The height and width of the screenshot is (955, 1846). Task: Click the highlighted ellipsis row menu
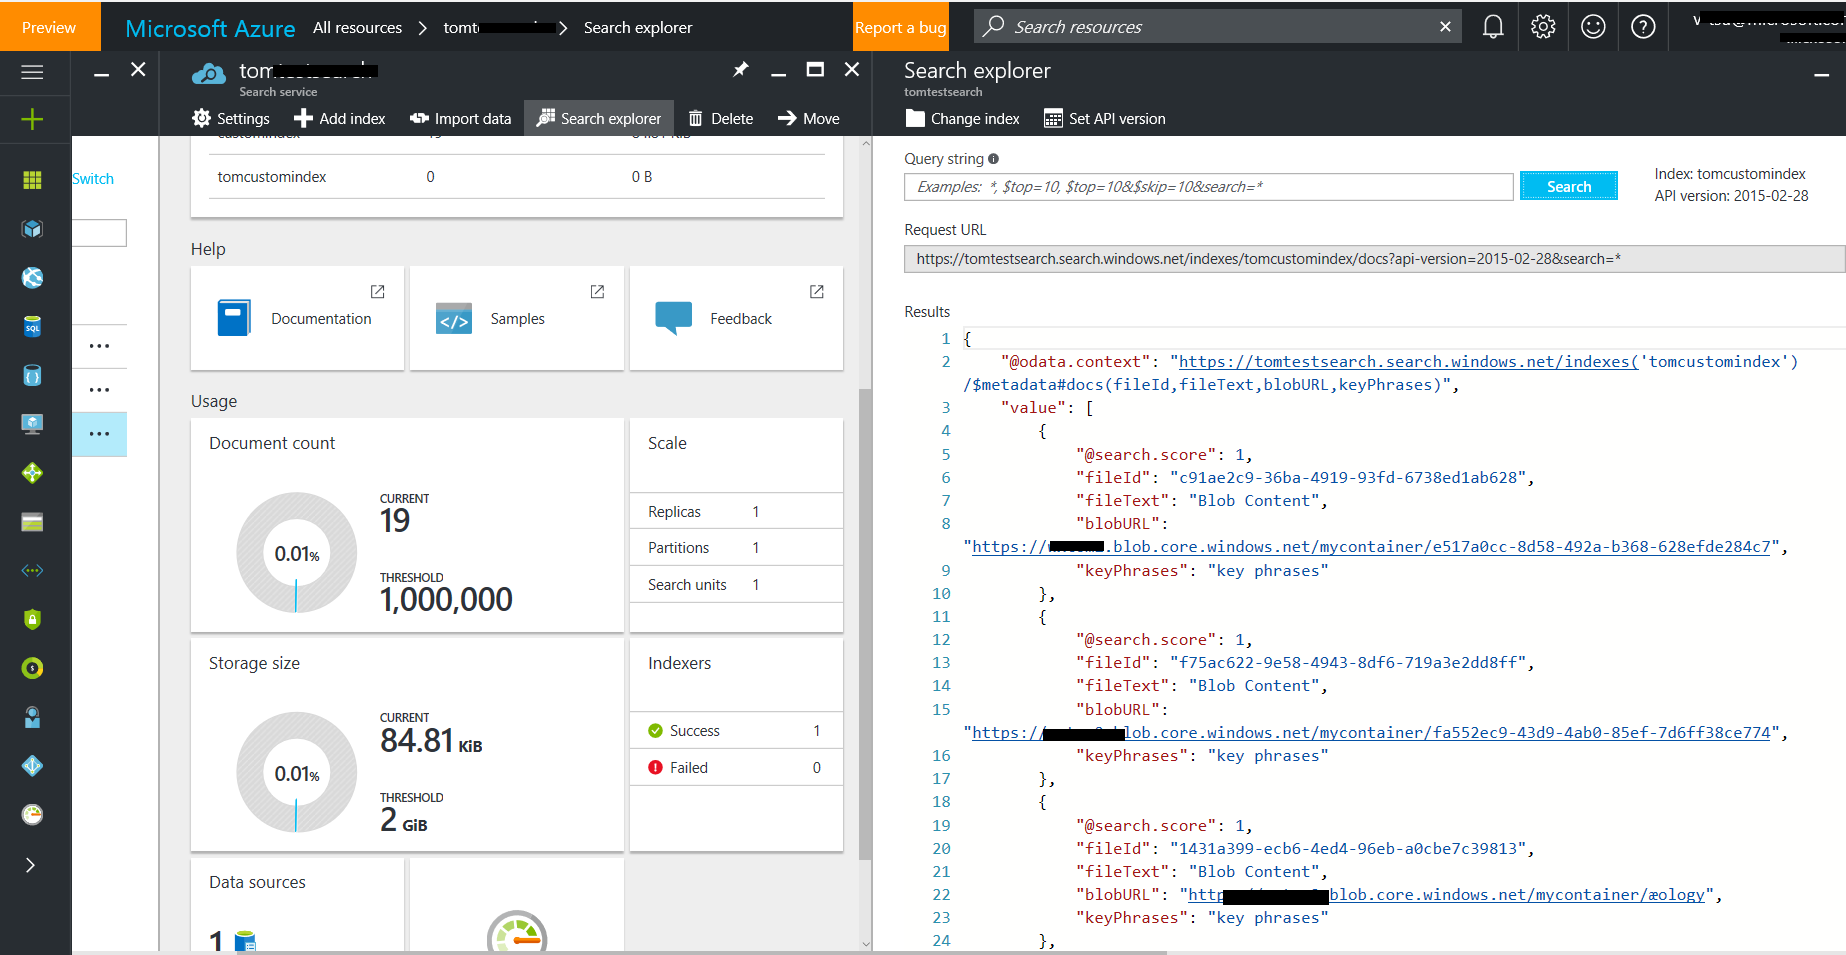(x=99, y=434)
